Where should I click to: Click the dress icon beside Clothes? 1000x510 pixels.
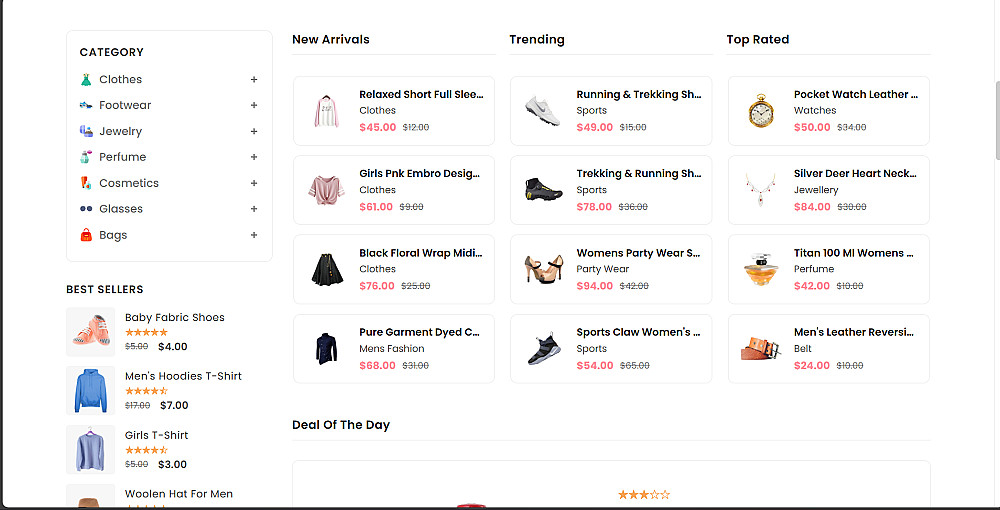click(x=86, y=79)
